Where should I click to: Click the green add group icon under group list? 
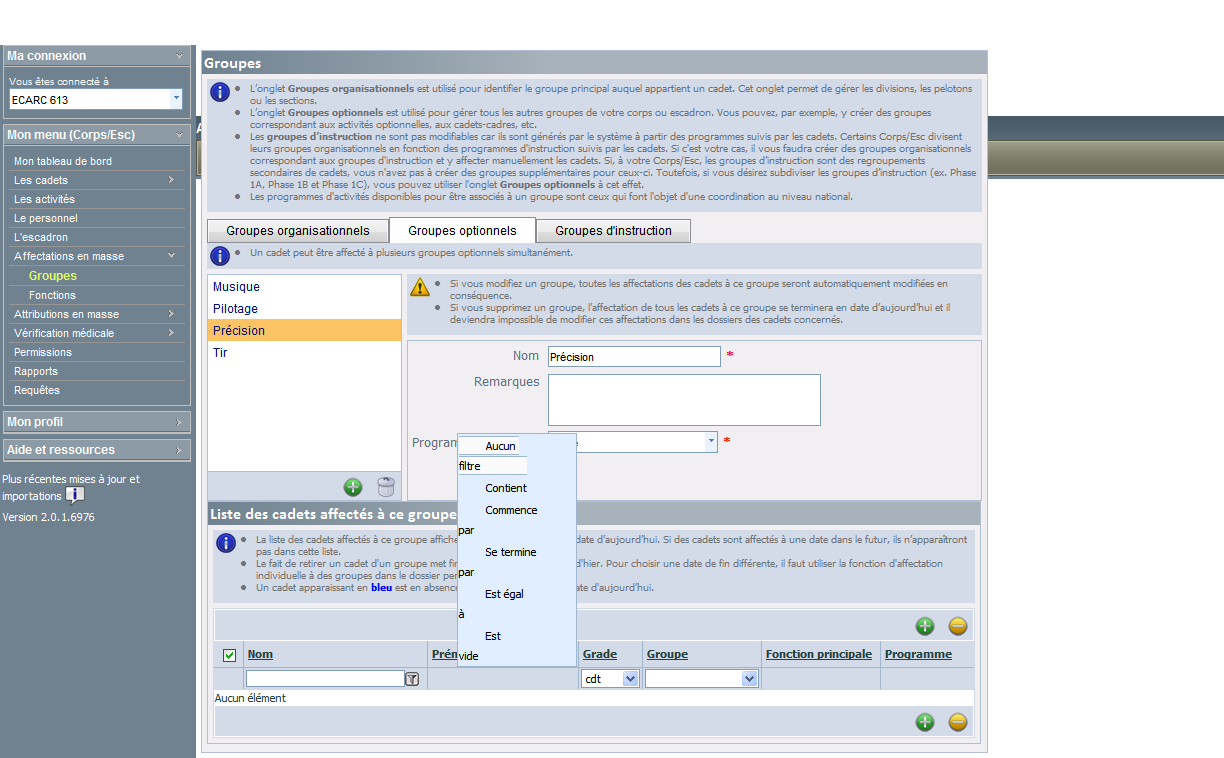[x=353, y=487]
